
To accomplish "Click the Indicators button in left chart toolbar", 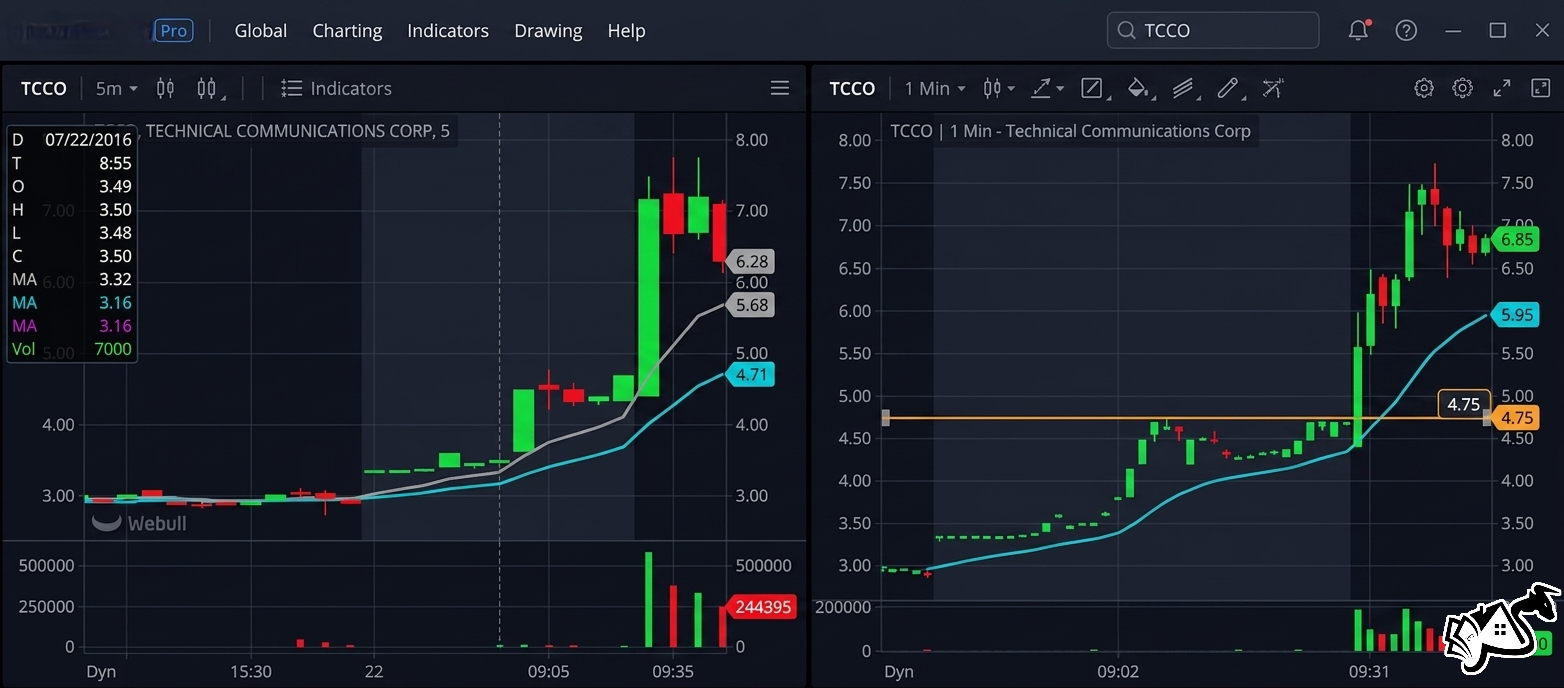I will (336, 88).
